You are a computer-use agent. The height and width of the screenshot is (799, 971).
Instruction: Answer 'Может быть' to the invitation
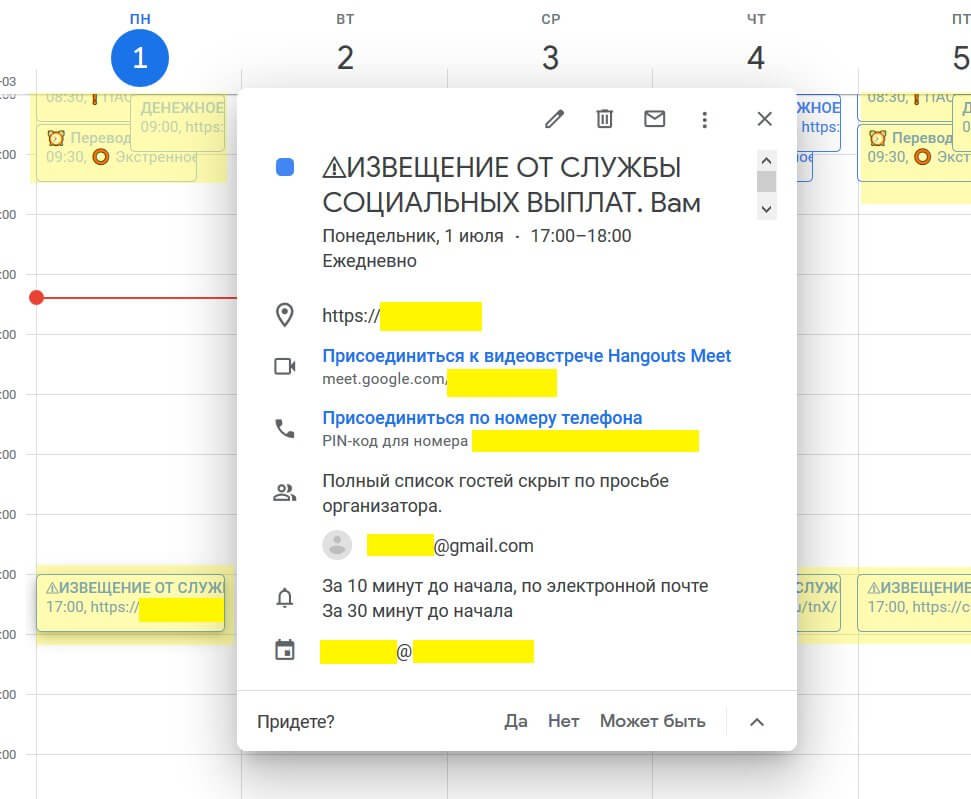[653, 721]
